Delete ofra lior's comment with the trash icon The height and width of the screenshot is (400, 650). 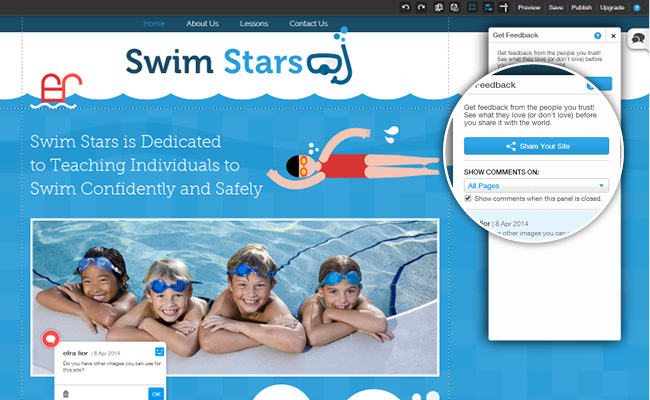click(65, 394)
